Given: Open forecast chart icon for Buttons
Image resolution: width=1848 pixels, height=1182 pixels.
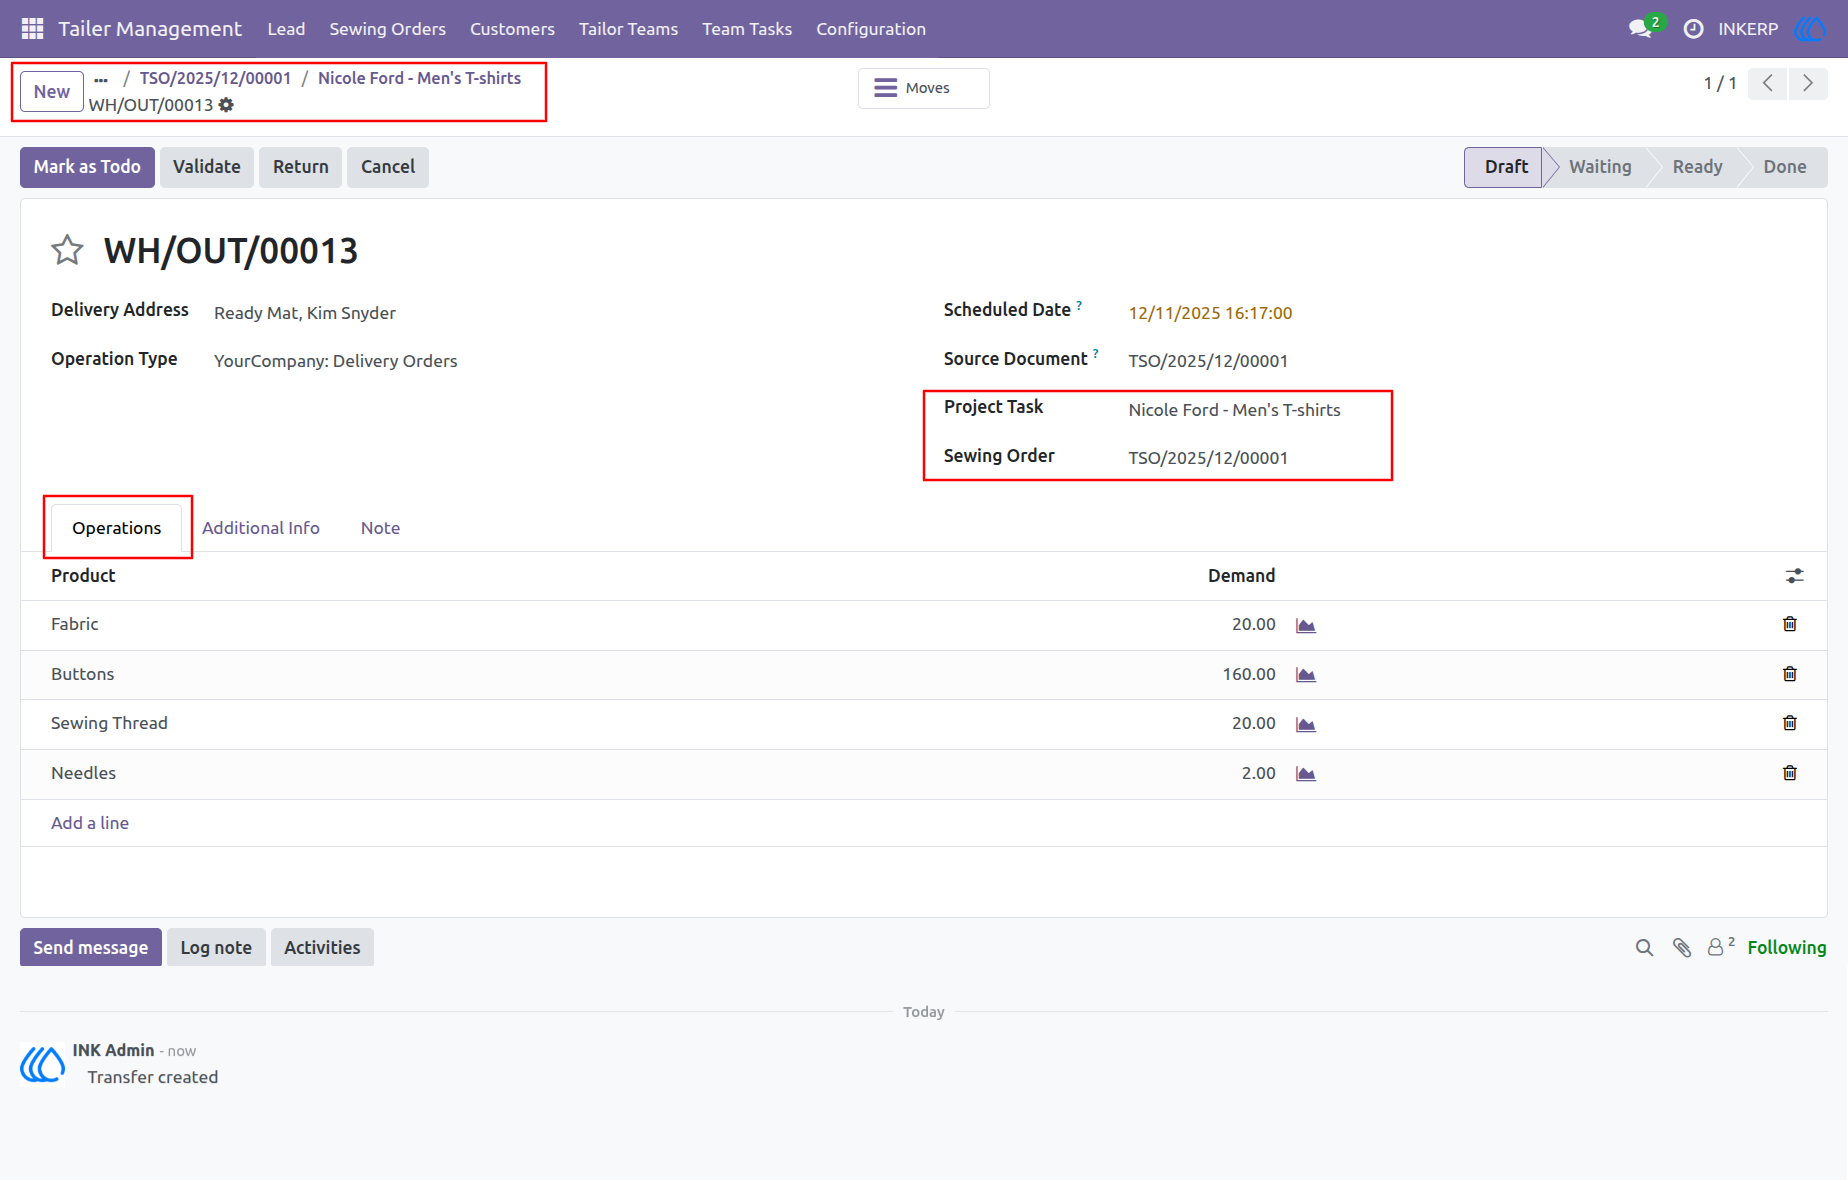Looking at the screenshot, I should (1306, 675).
